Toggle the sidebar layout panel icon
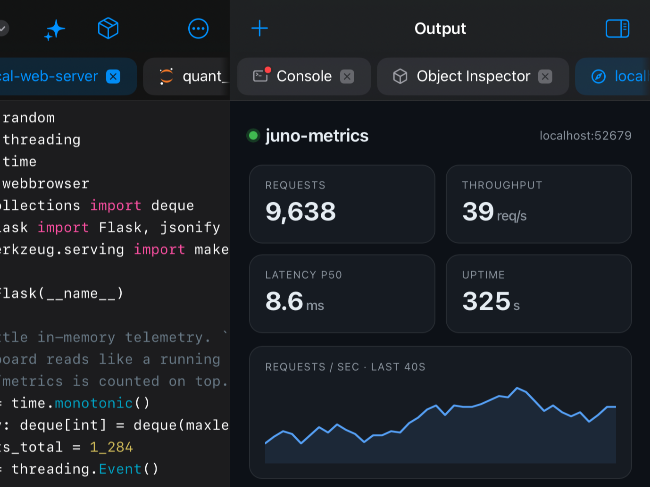This screenshot has height=487, width=650. coord(617,29)
